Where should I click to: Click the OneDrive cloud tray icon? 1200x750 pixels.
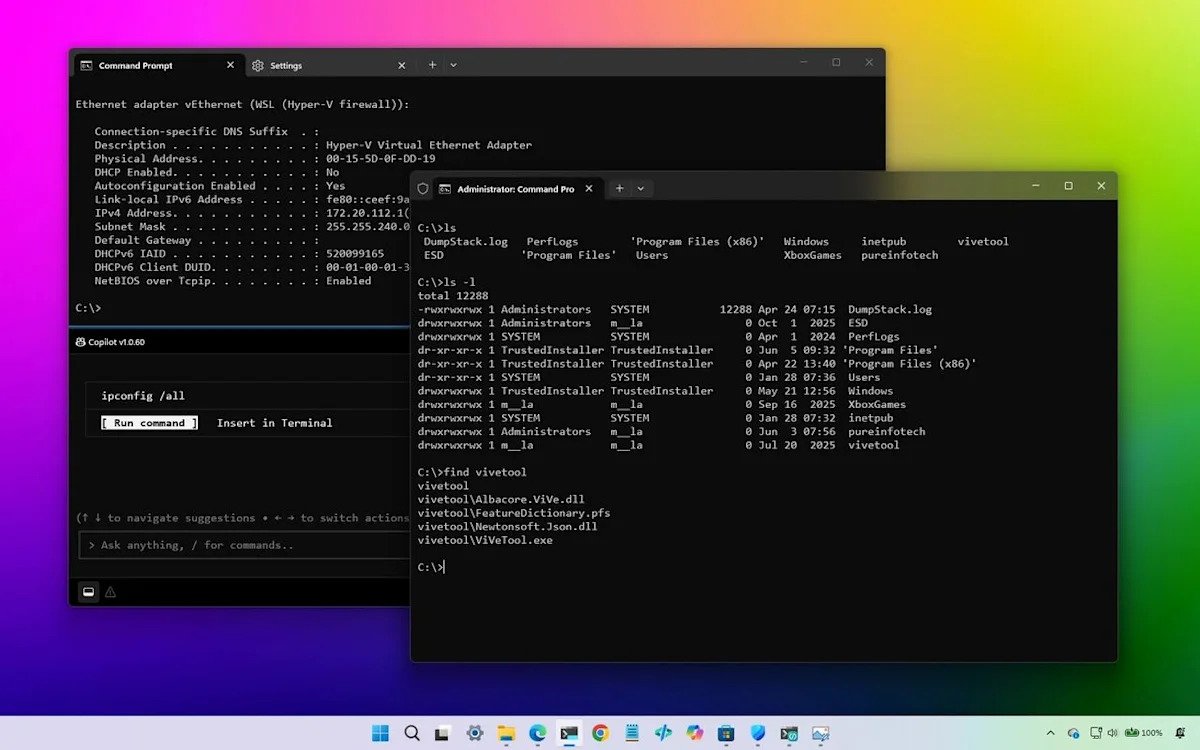pyautogui.click(x=1073, y=733)
